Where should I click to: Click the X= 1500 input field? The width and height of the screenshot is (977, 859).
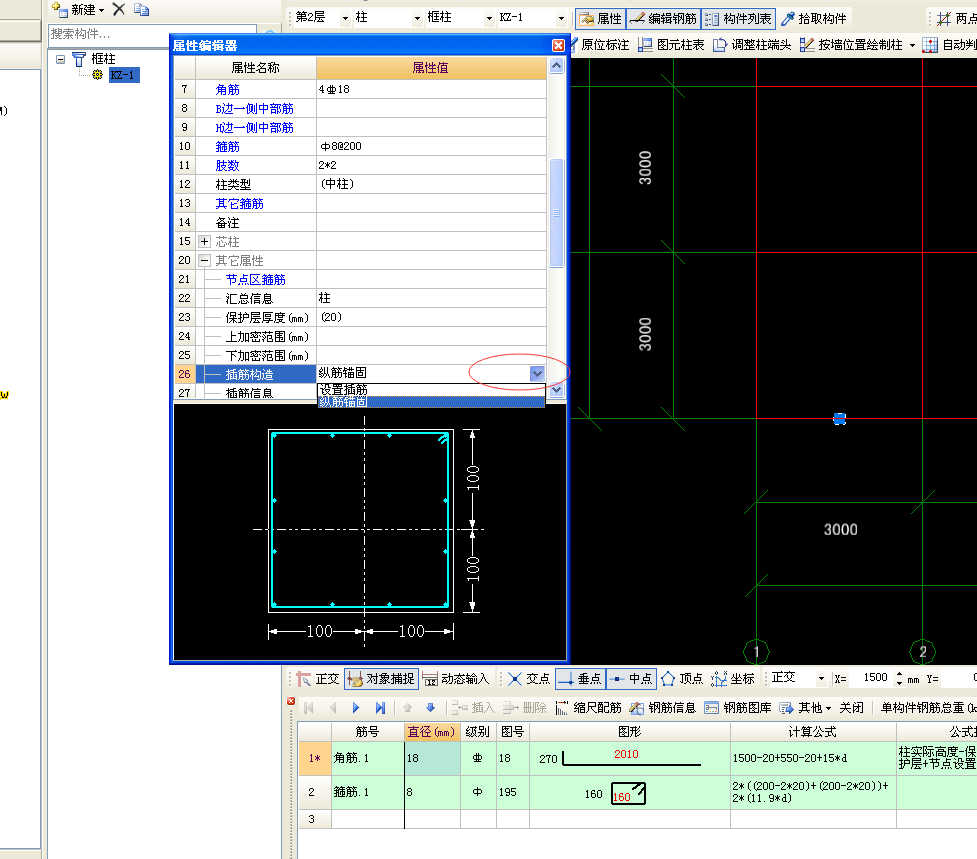[871, 678]
